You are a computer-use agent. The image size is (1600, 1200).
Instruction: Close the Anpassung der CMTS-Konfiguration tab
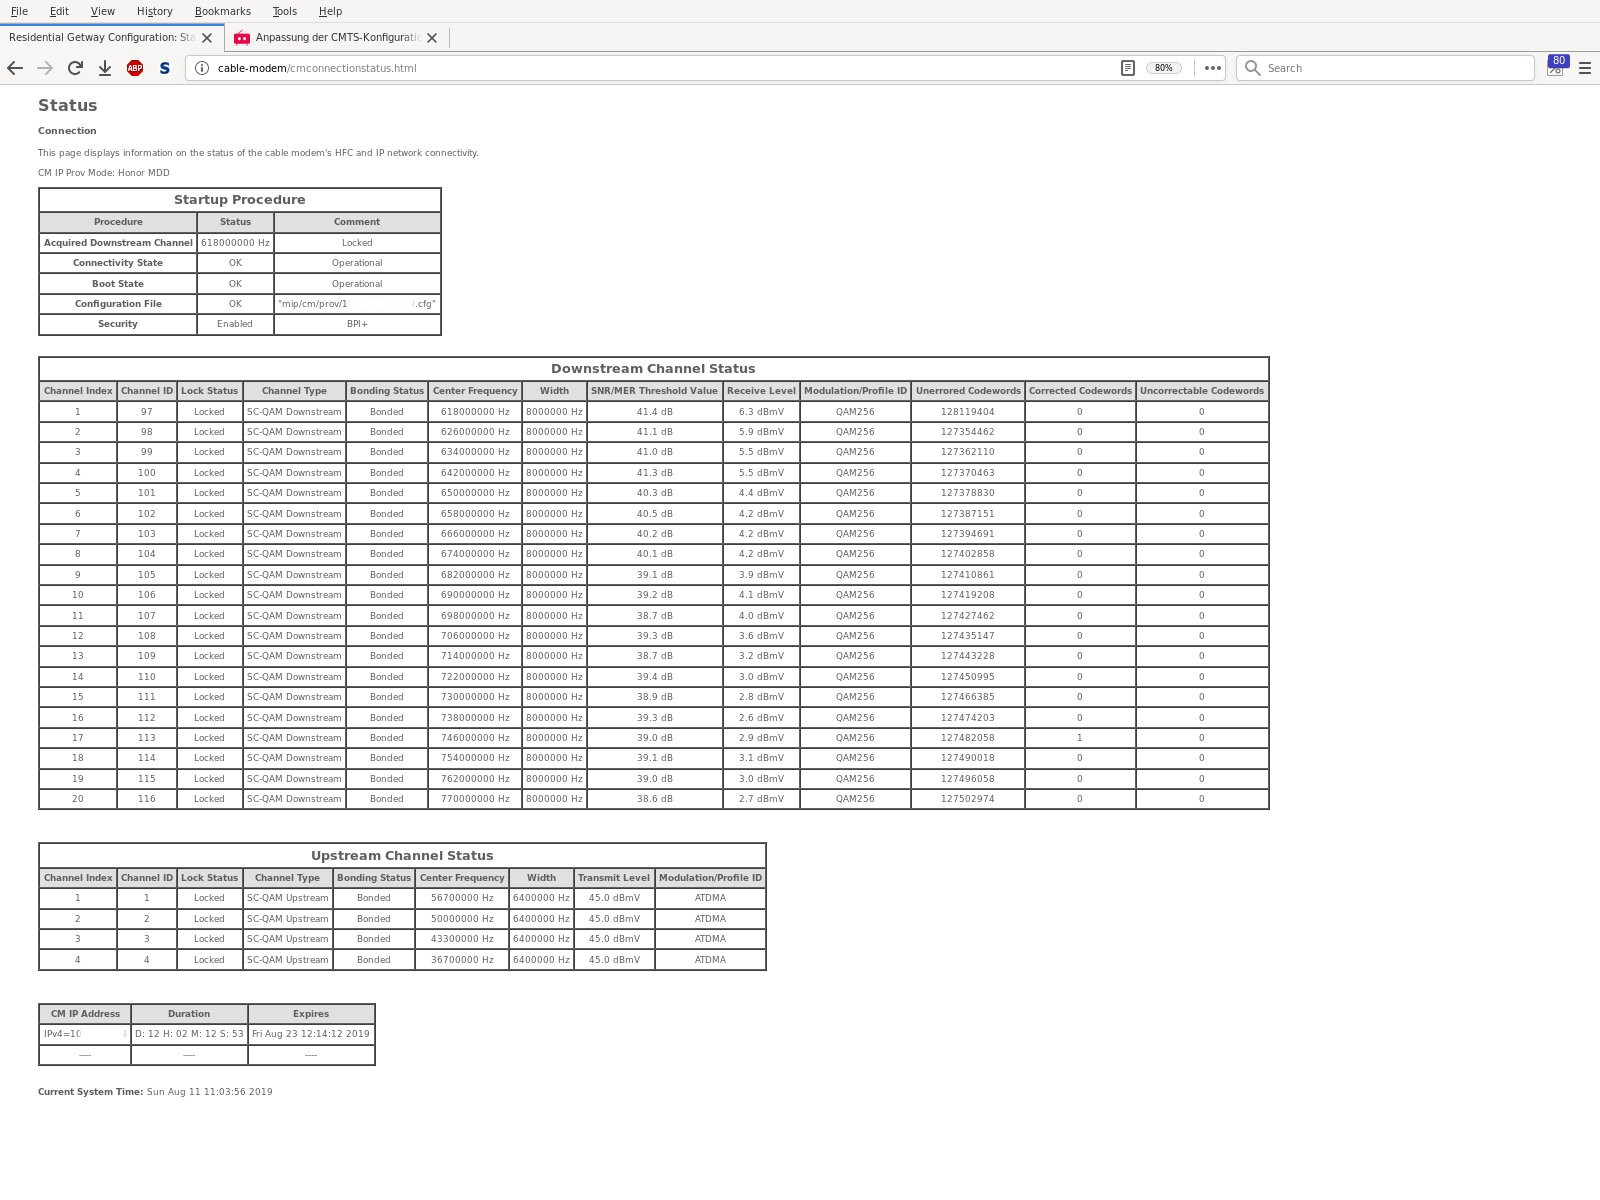432,38
